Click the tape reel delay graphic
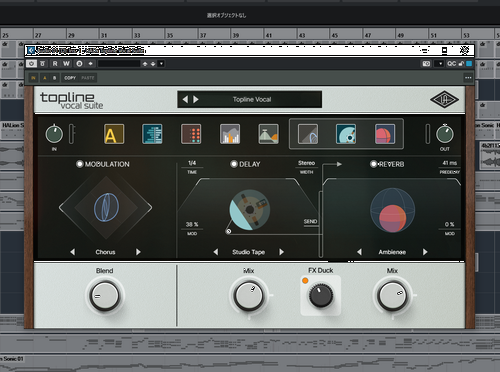The height and width of the screenshot is (372, 500). (x=249, y=210)
